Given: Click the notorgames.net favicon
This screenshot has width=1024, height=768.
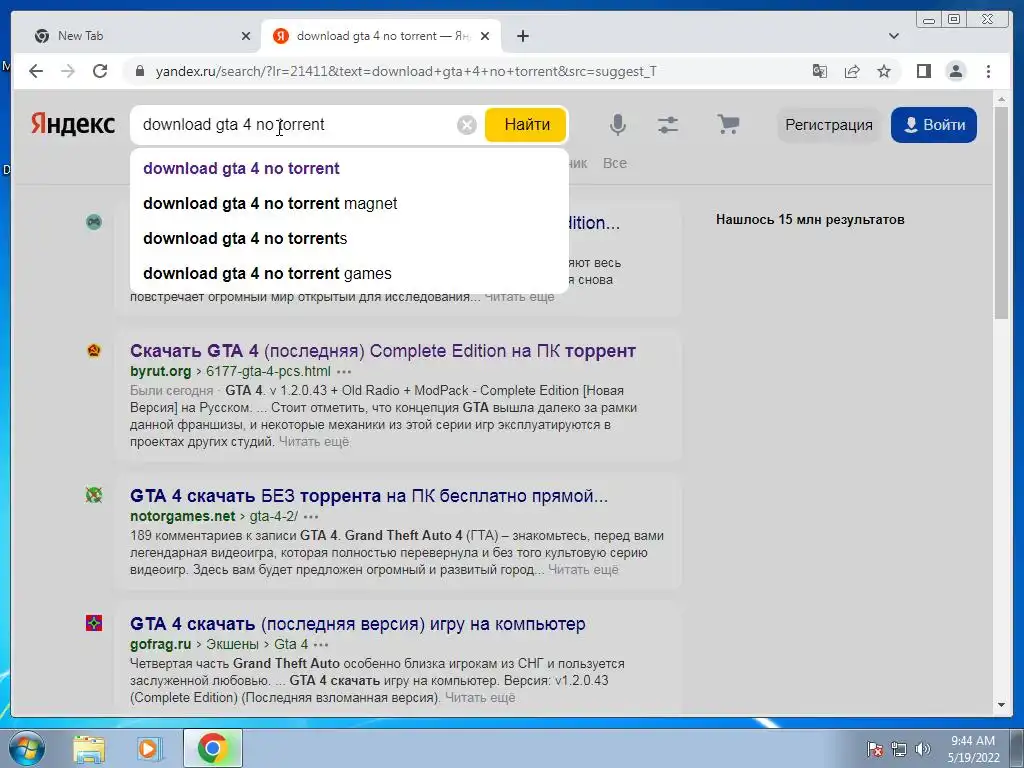Looking at the screenshot, I should point(94,495).
